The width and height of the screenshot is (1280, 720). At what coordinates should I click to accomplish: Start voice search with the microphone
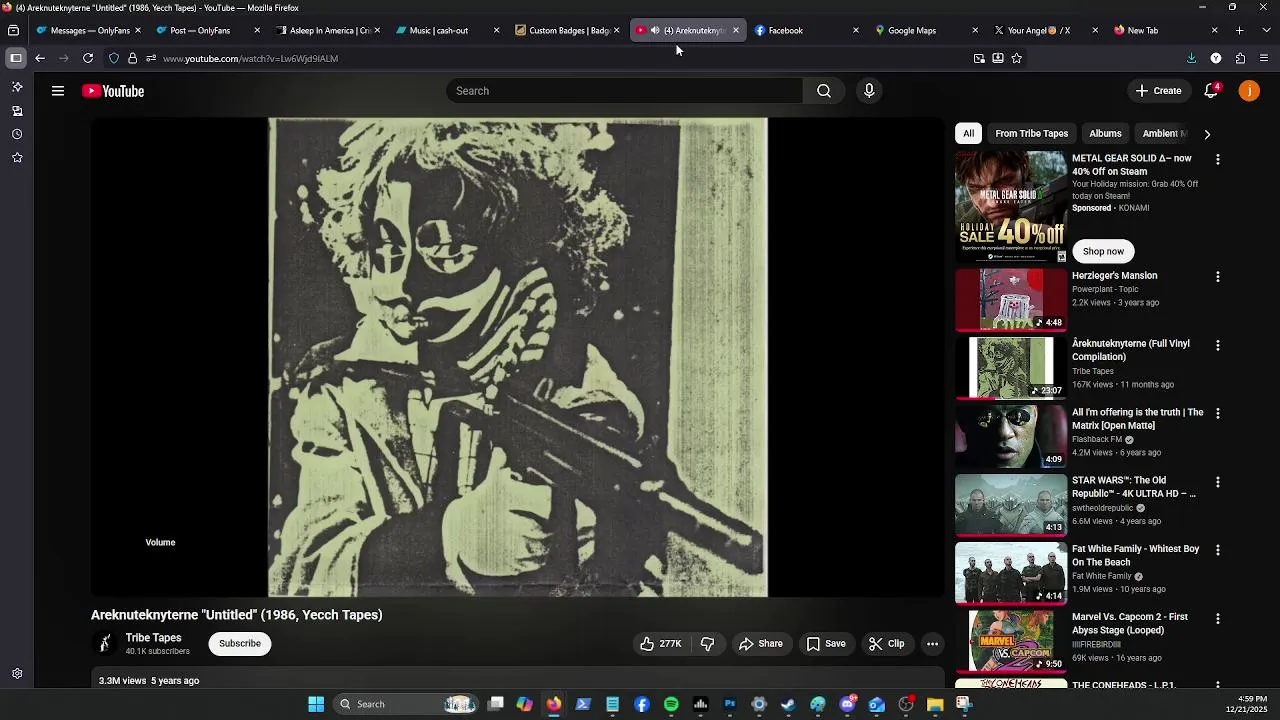click(x=869, y=91)
